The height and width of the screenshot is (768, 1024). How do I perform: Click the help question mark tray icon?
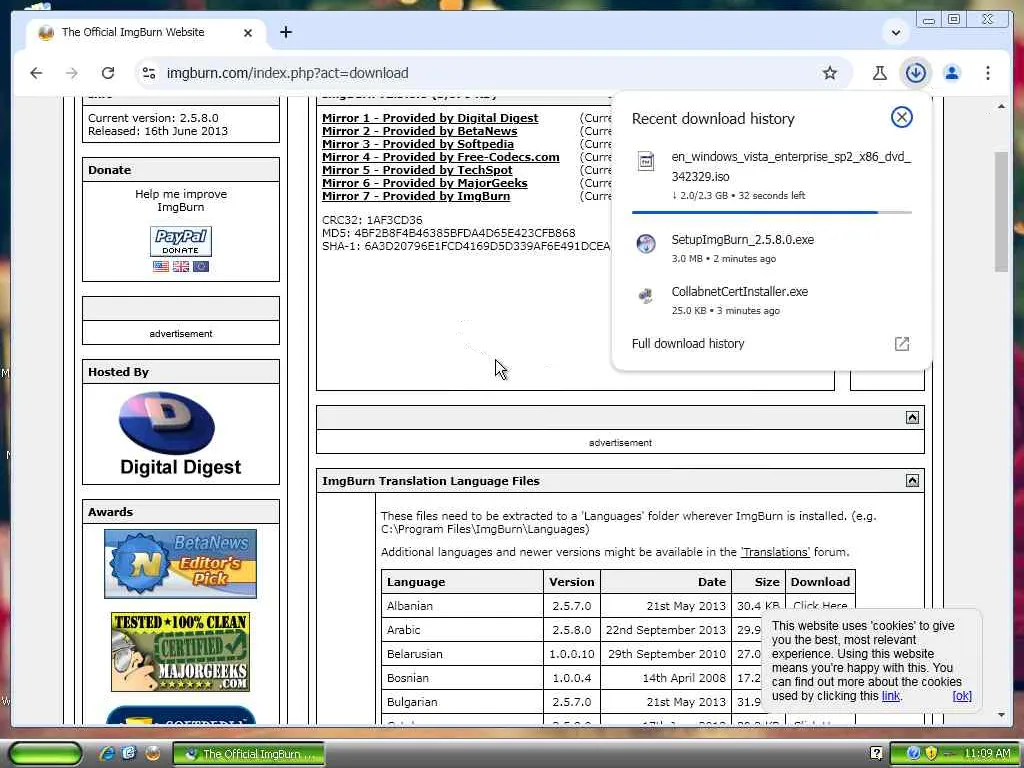click(x=876, y=754)
